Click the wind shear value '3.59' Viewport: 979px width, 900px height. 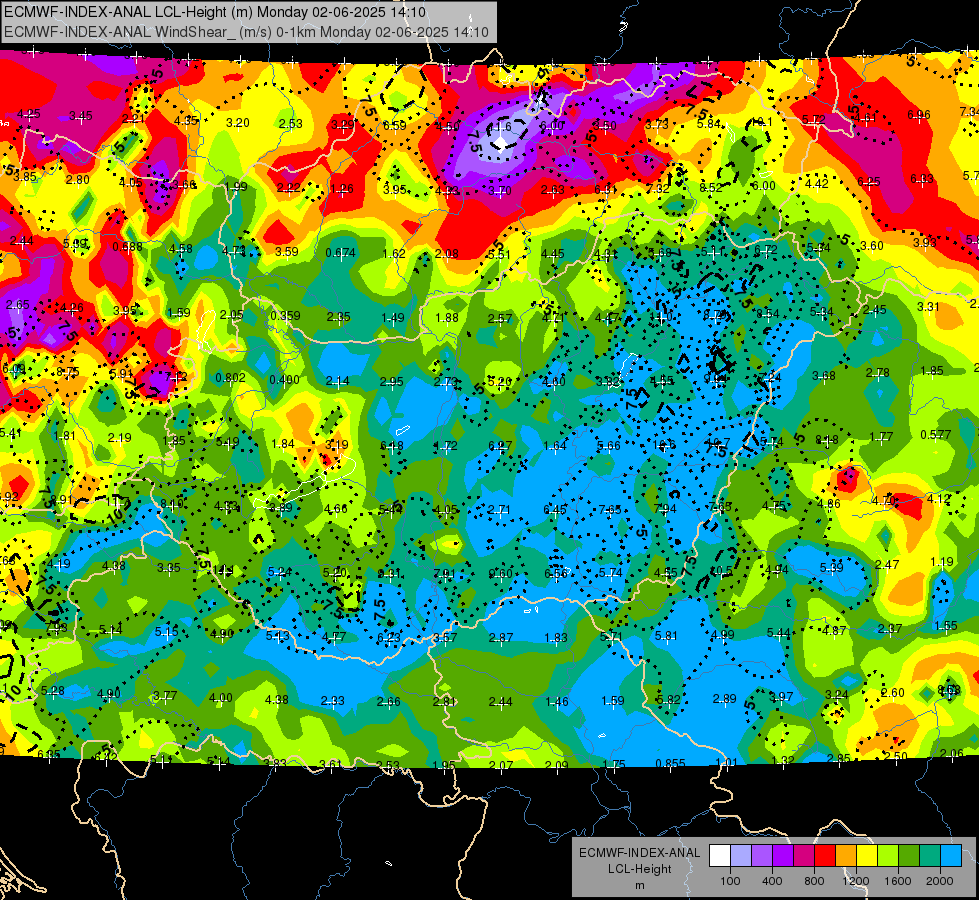tap(287, 252)
